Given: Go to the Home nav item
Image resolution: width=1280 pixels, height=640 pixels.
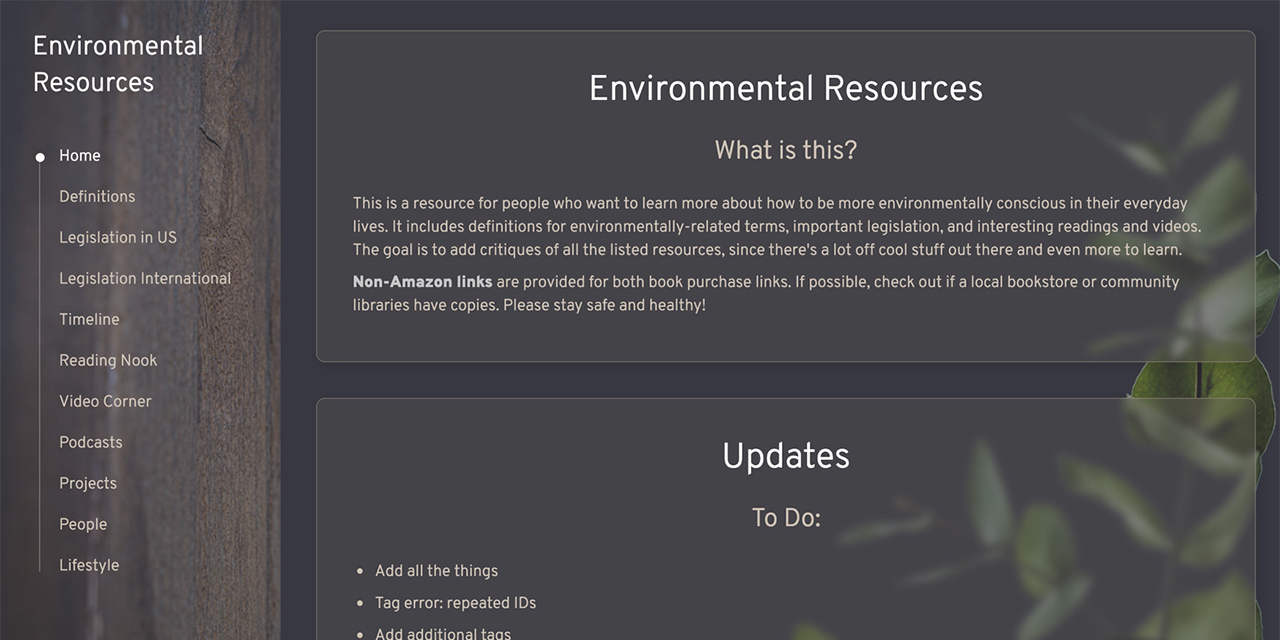Looking at the screenshot, I should tap(80, 156).
